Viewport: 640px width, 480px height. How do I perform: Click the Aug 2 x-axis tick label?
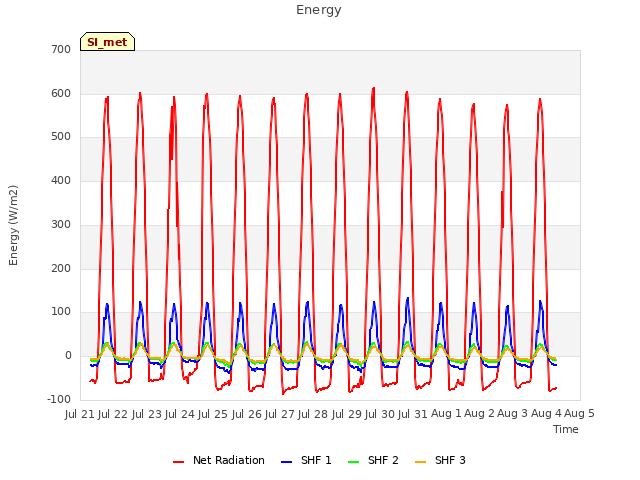pos(480,414)
